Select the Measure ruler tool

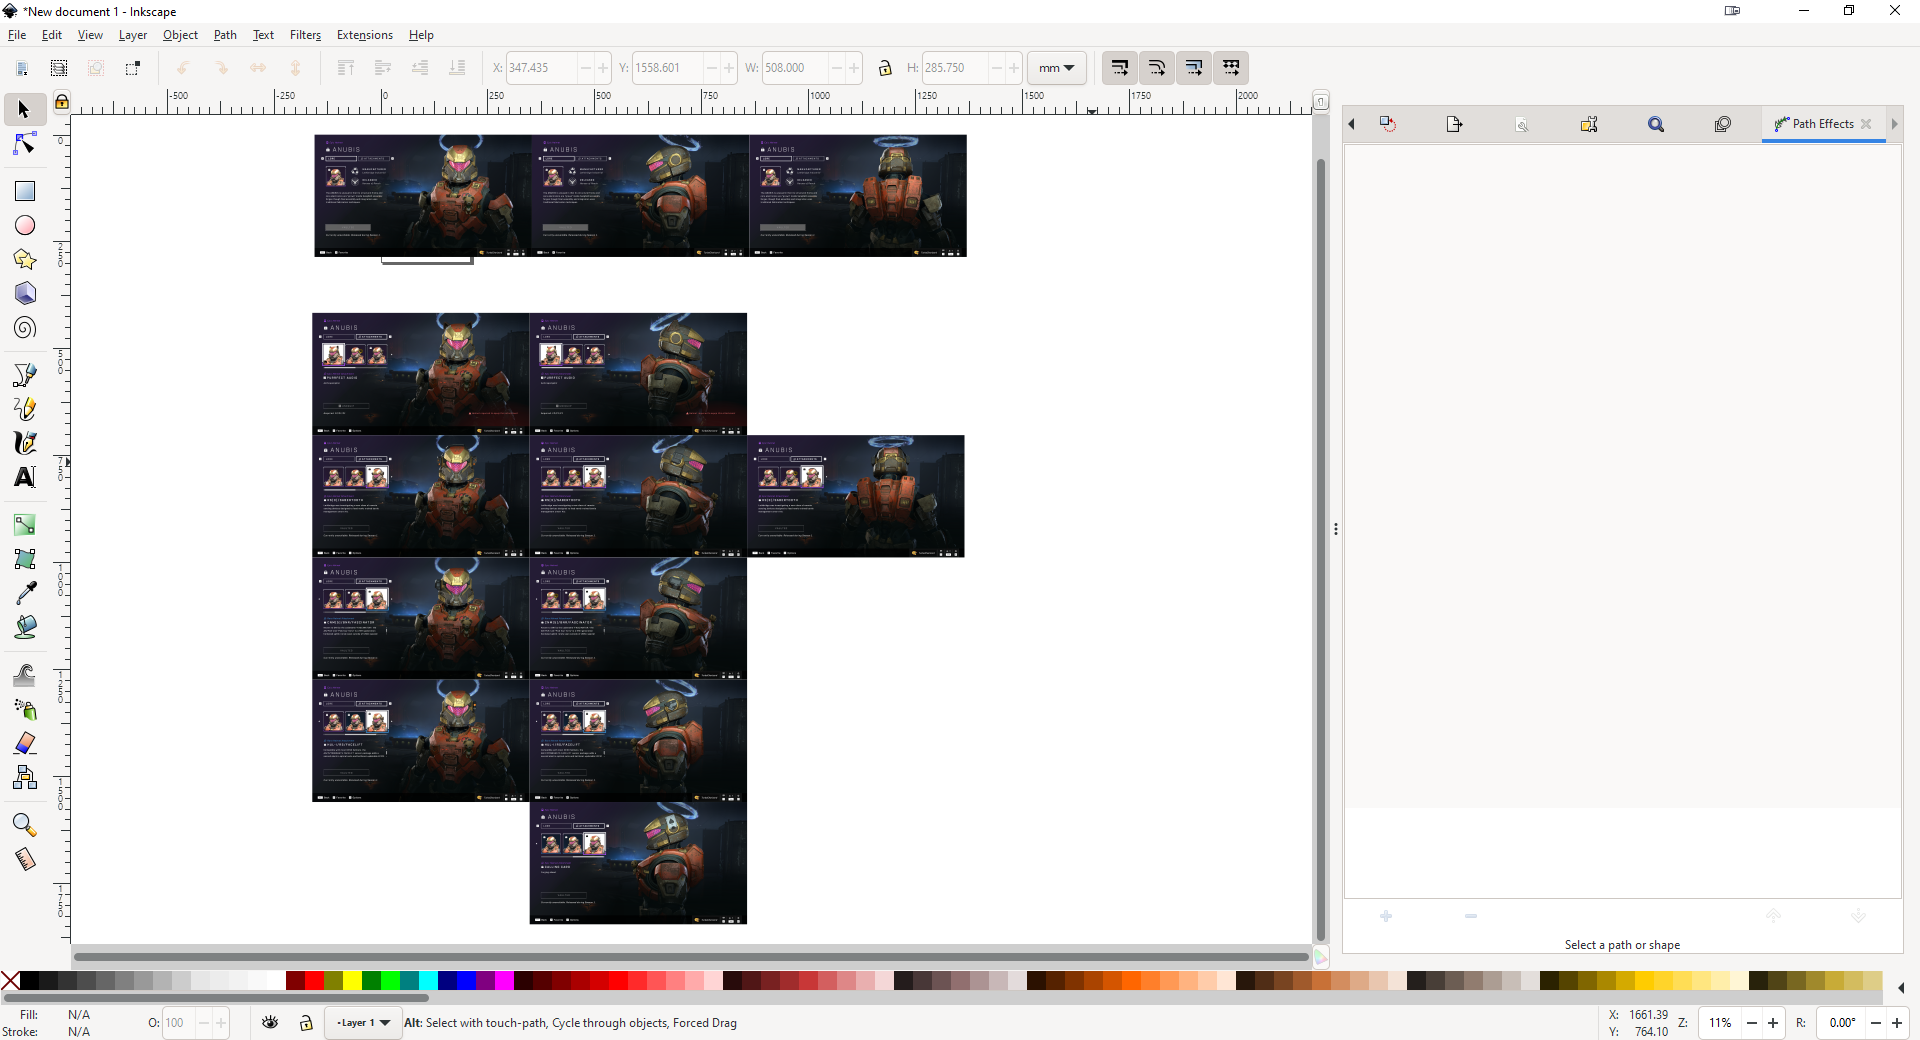tap(25, 859)
